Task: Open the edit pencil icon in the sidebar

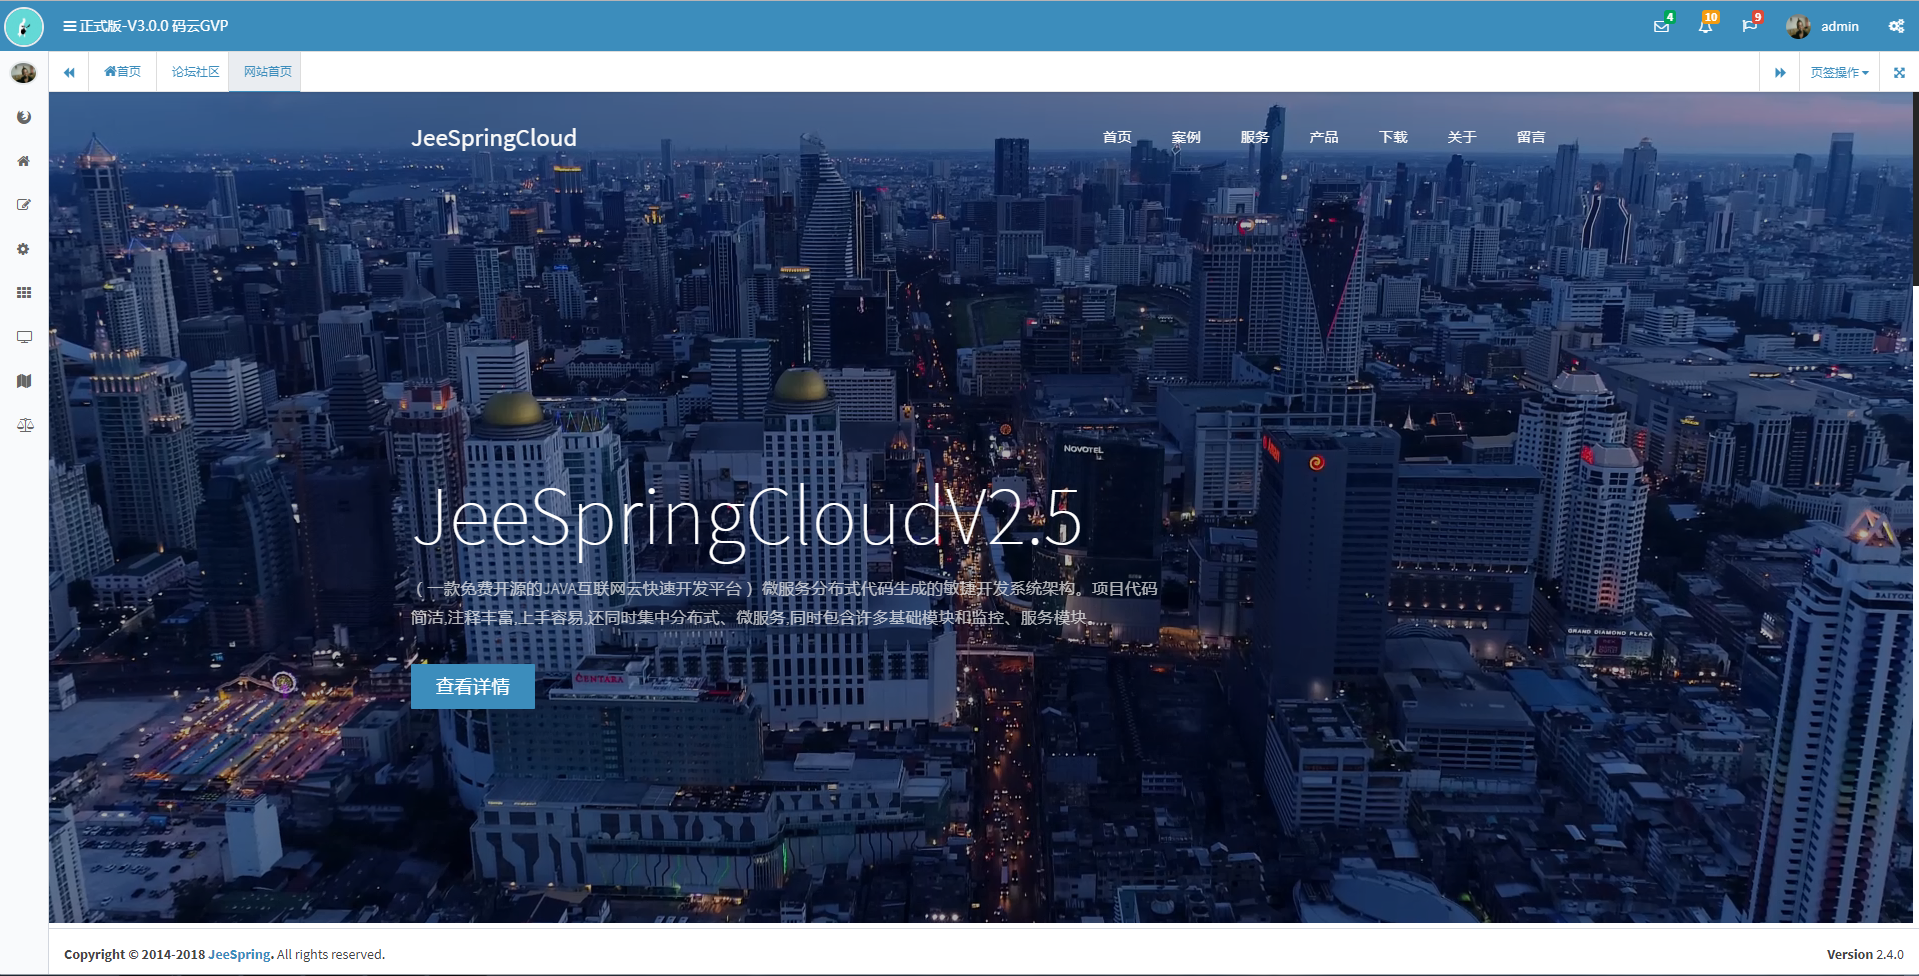Action: coord(24,205)
